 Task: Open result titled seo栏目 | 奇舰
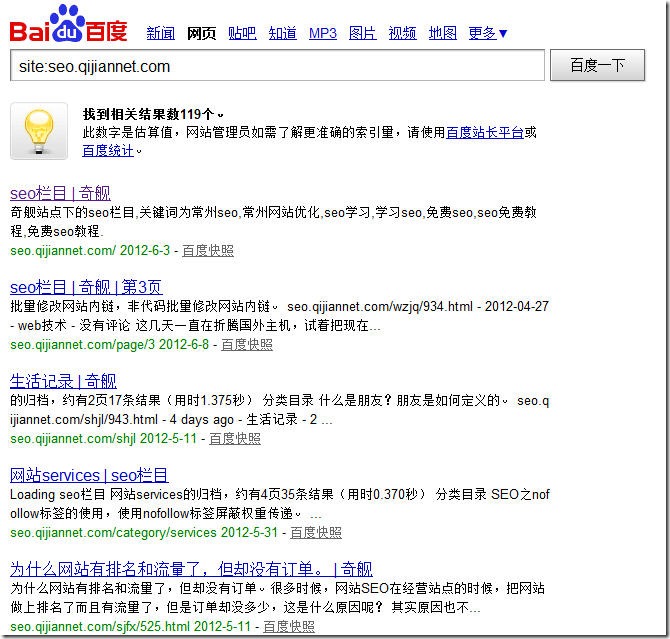point(60,193)
